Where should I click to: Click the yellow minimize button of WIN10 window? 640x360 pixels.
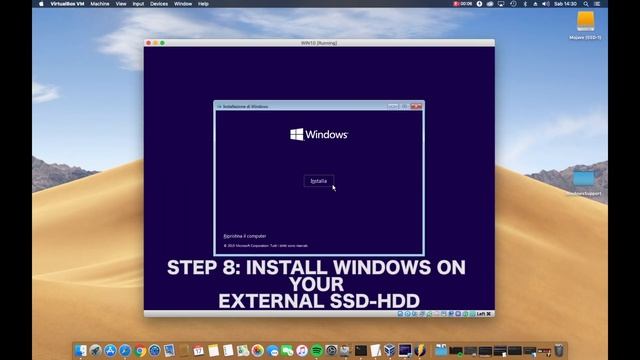coord(156,43)
